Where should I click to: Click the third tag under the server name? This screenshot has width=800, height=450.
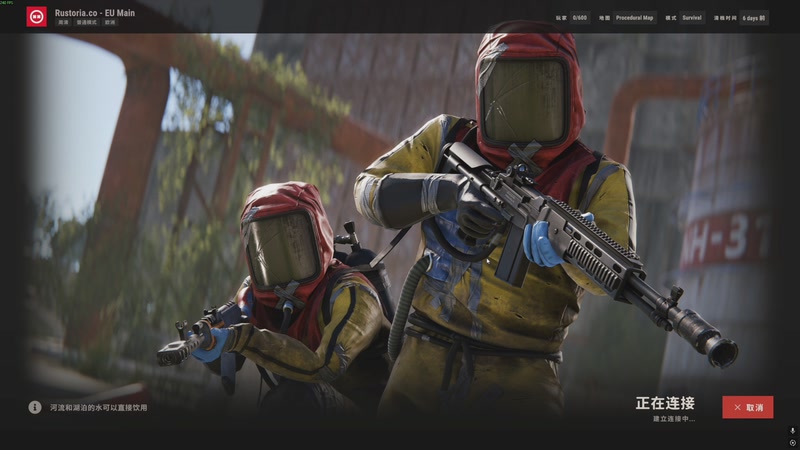(110, 22)
